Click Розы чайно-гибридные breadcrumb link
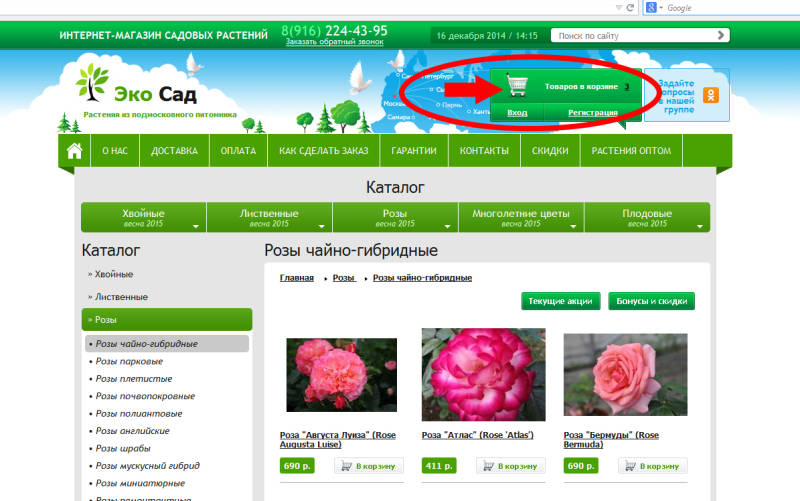Viewport: 800px width, 501px height. 422,278
